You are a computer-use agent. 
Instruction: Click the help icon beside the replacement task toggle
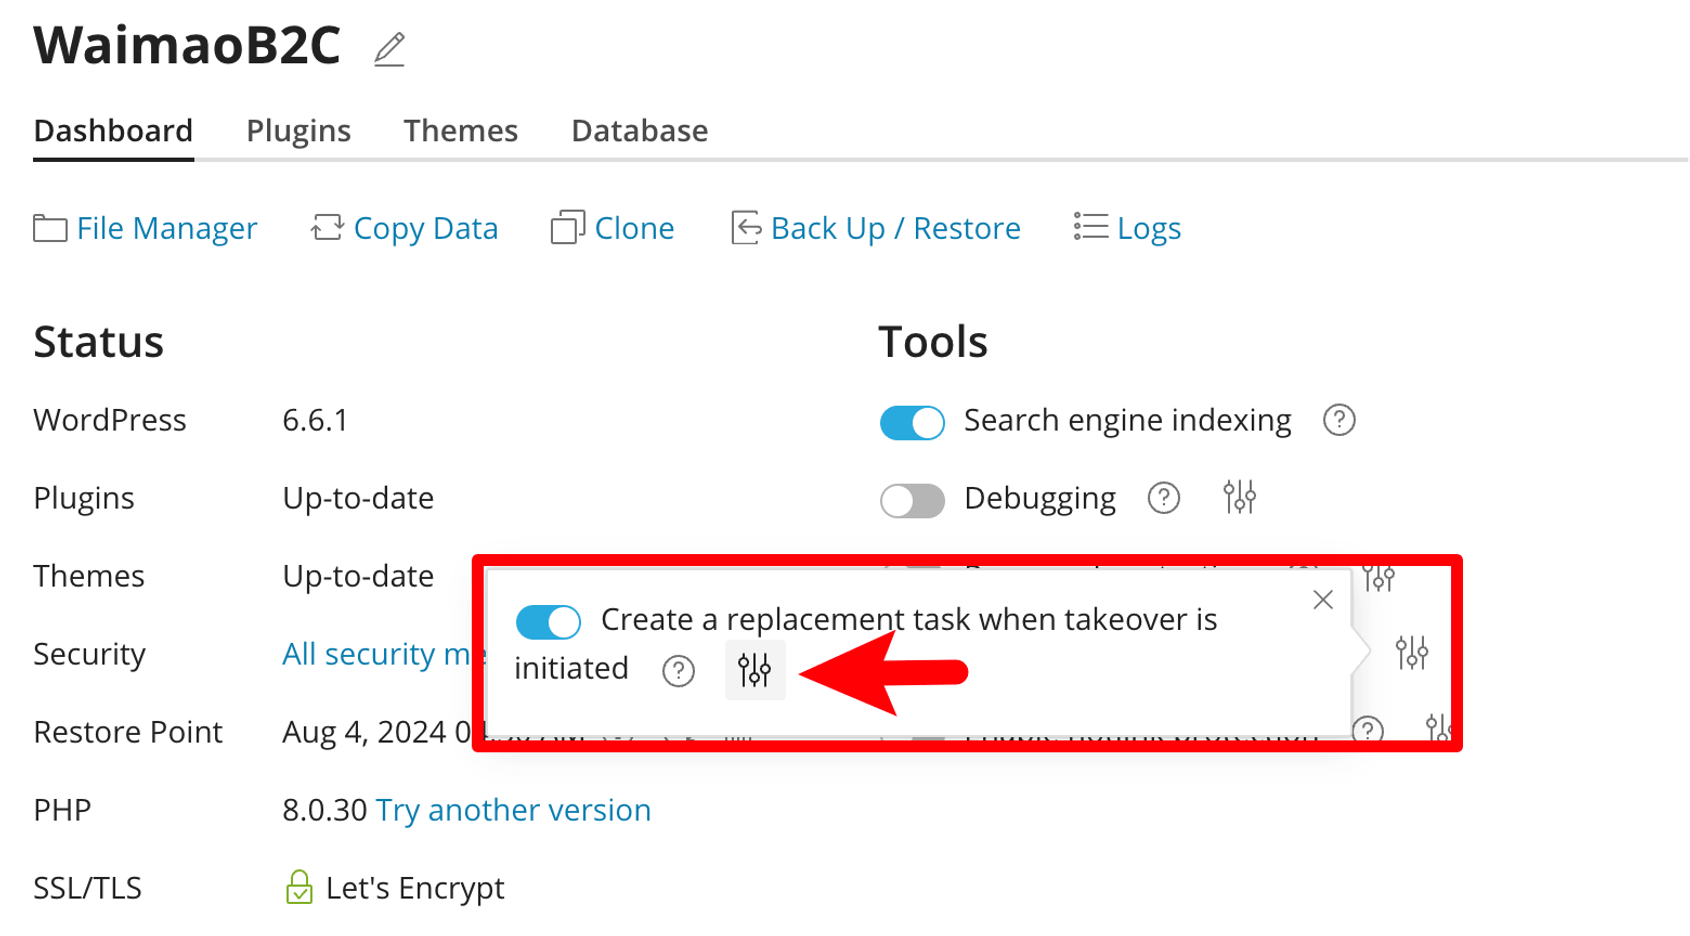point(678,672)
